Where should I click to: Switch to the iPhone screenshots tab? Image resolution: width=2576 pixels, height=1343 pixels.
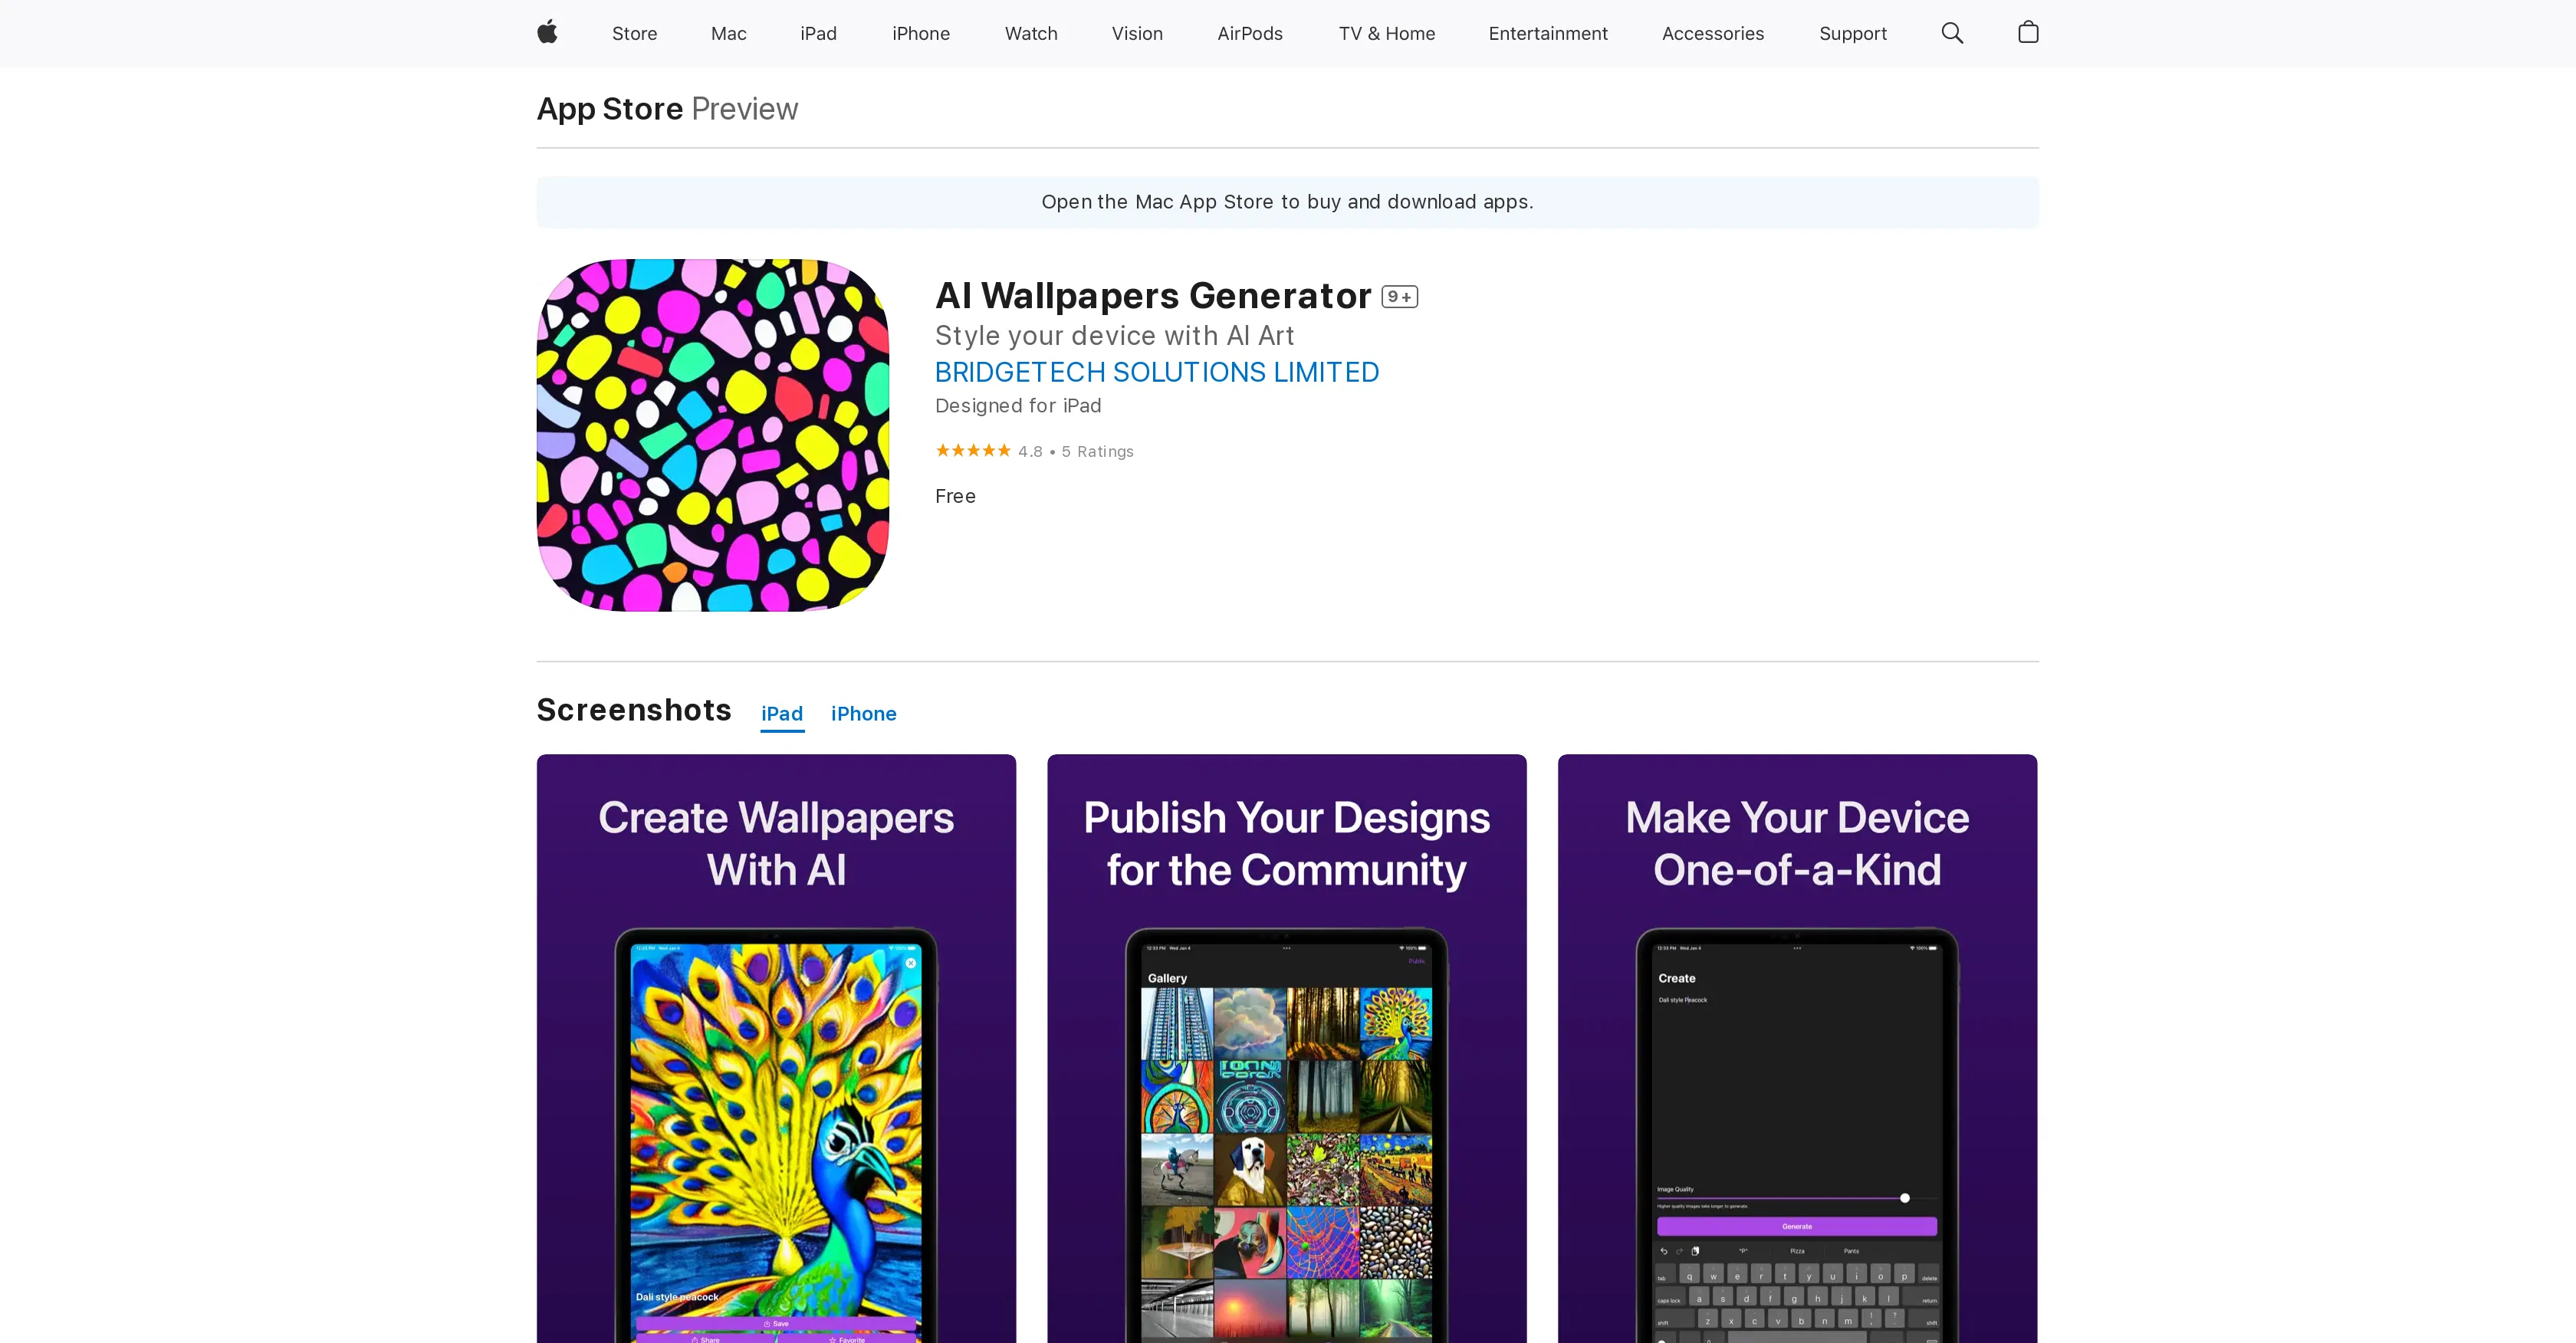pyautogui.click(x=864, y=713)
